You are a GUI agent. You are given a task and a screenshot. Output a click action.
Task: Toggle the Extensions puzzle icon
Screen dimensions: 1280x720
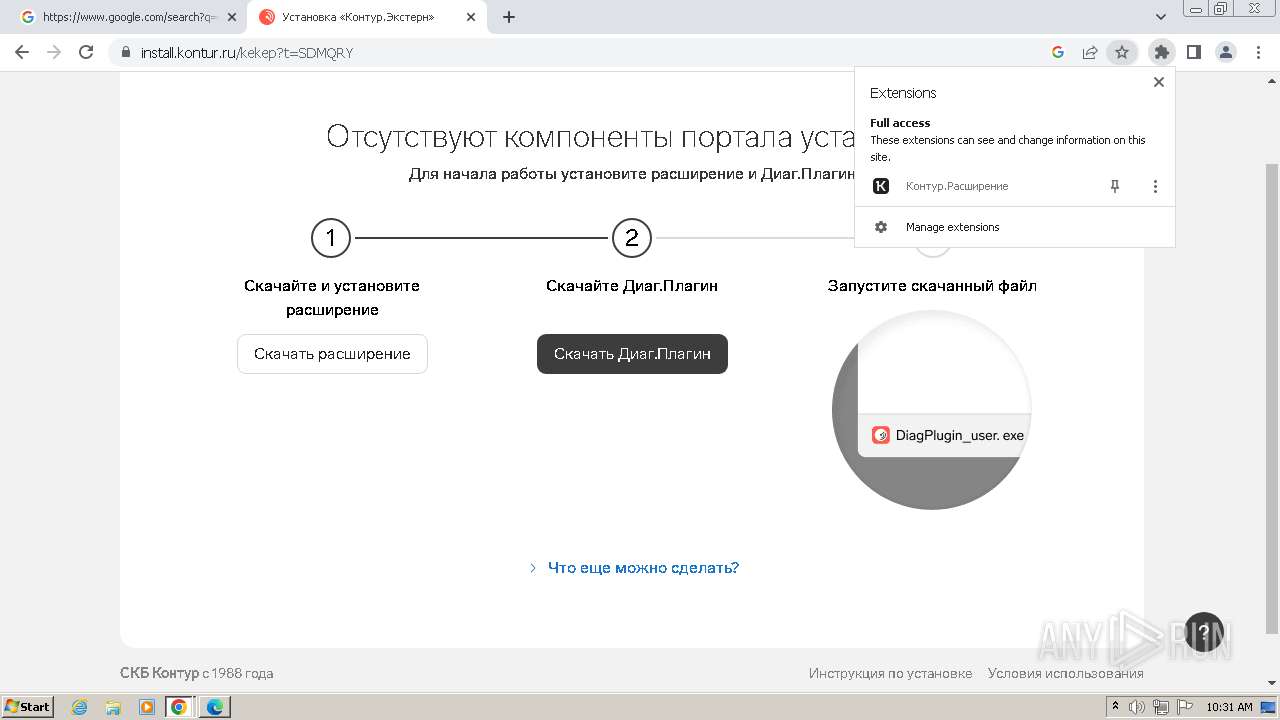click(x=1161, y=52)
